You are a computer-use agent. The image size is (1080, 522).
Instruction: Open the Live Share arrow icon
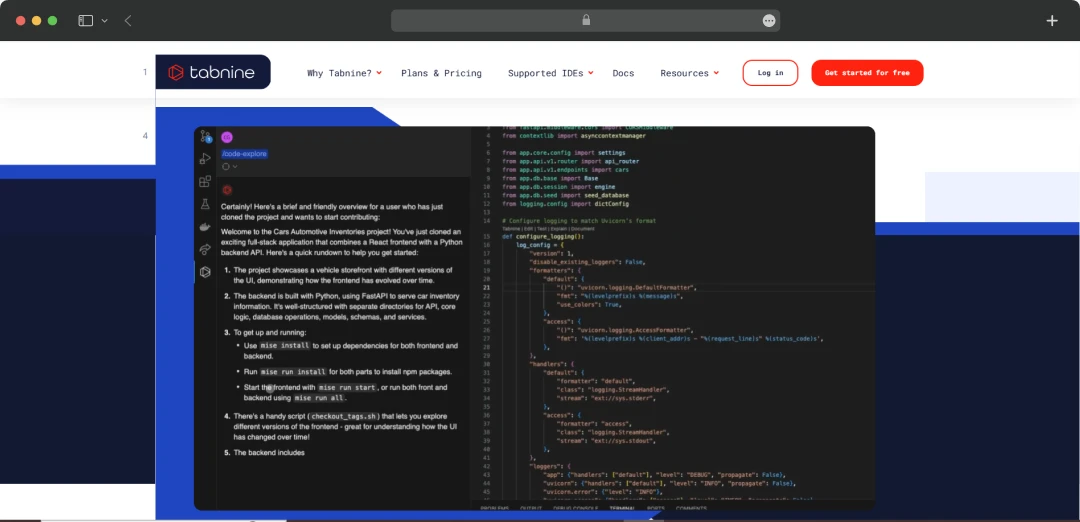(x=205, y=249)
